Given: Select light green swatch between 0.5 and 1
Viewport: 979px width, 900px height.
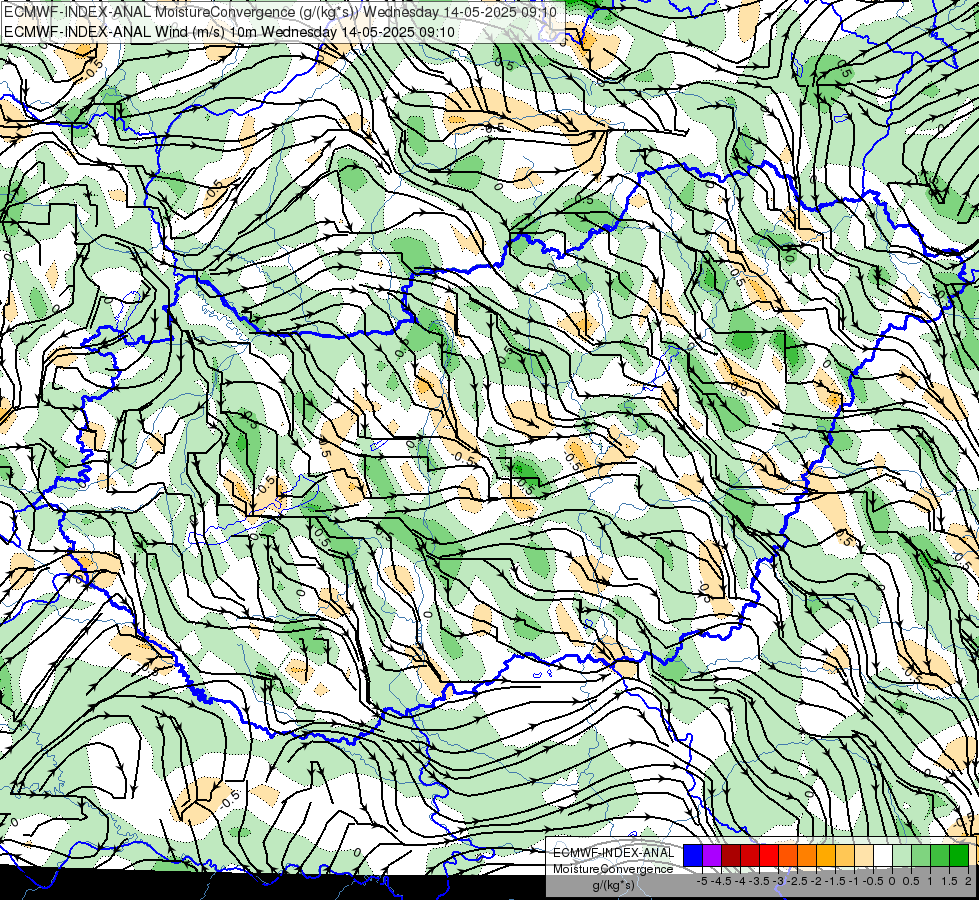Looking at the screenshot, I should click(921, 855).
